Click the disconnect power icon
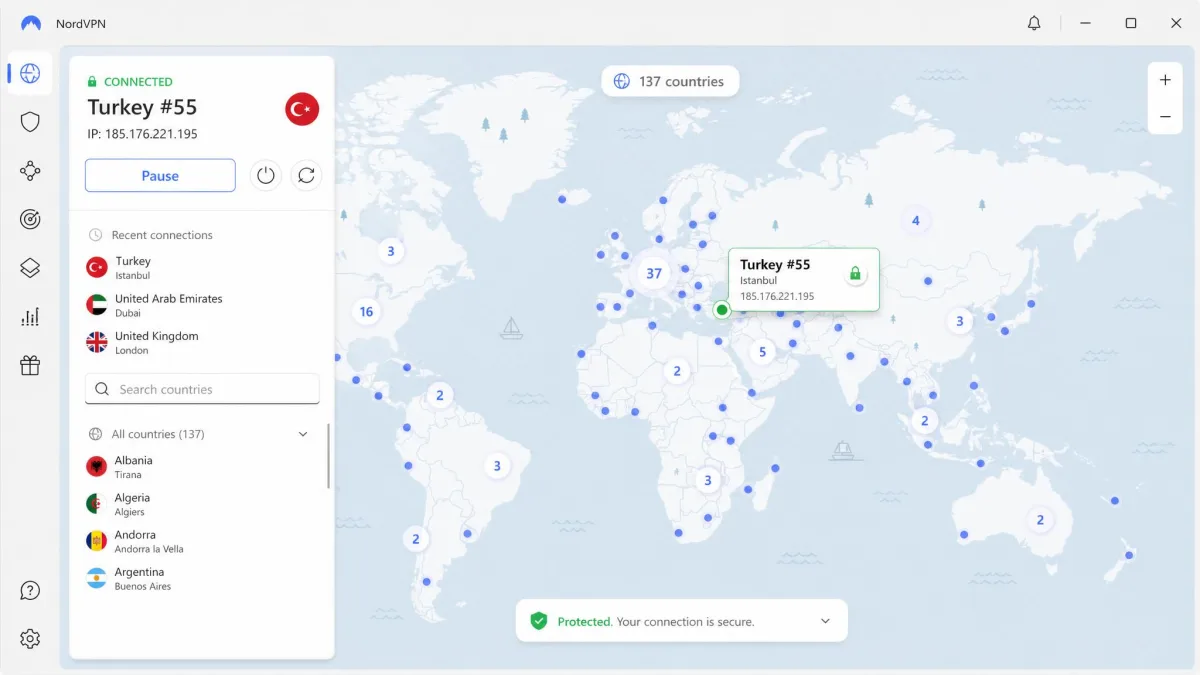 265,175
